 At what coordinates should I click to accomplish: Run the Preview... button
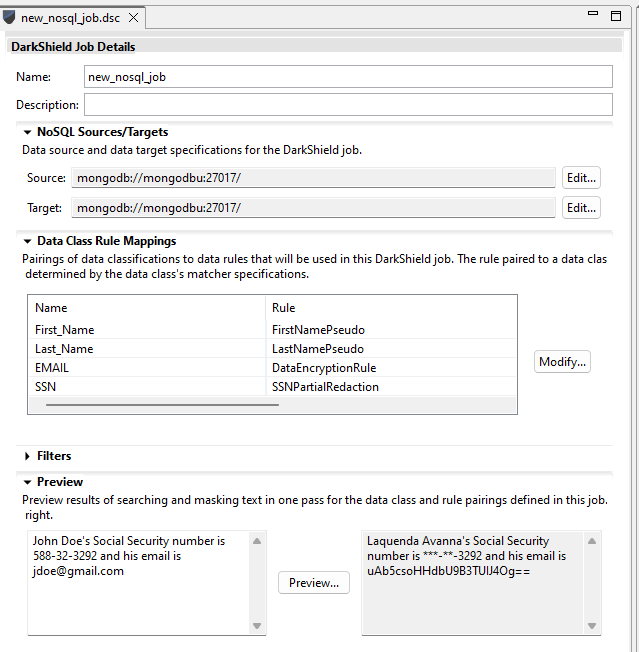tap(314, 583)
